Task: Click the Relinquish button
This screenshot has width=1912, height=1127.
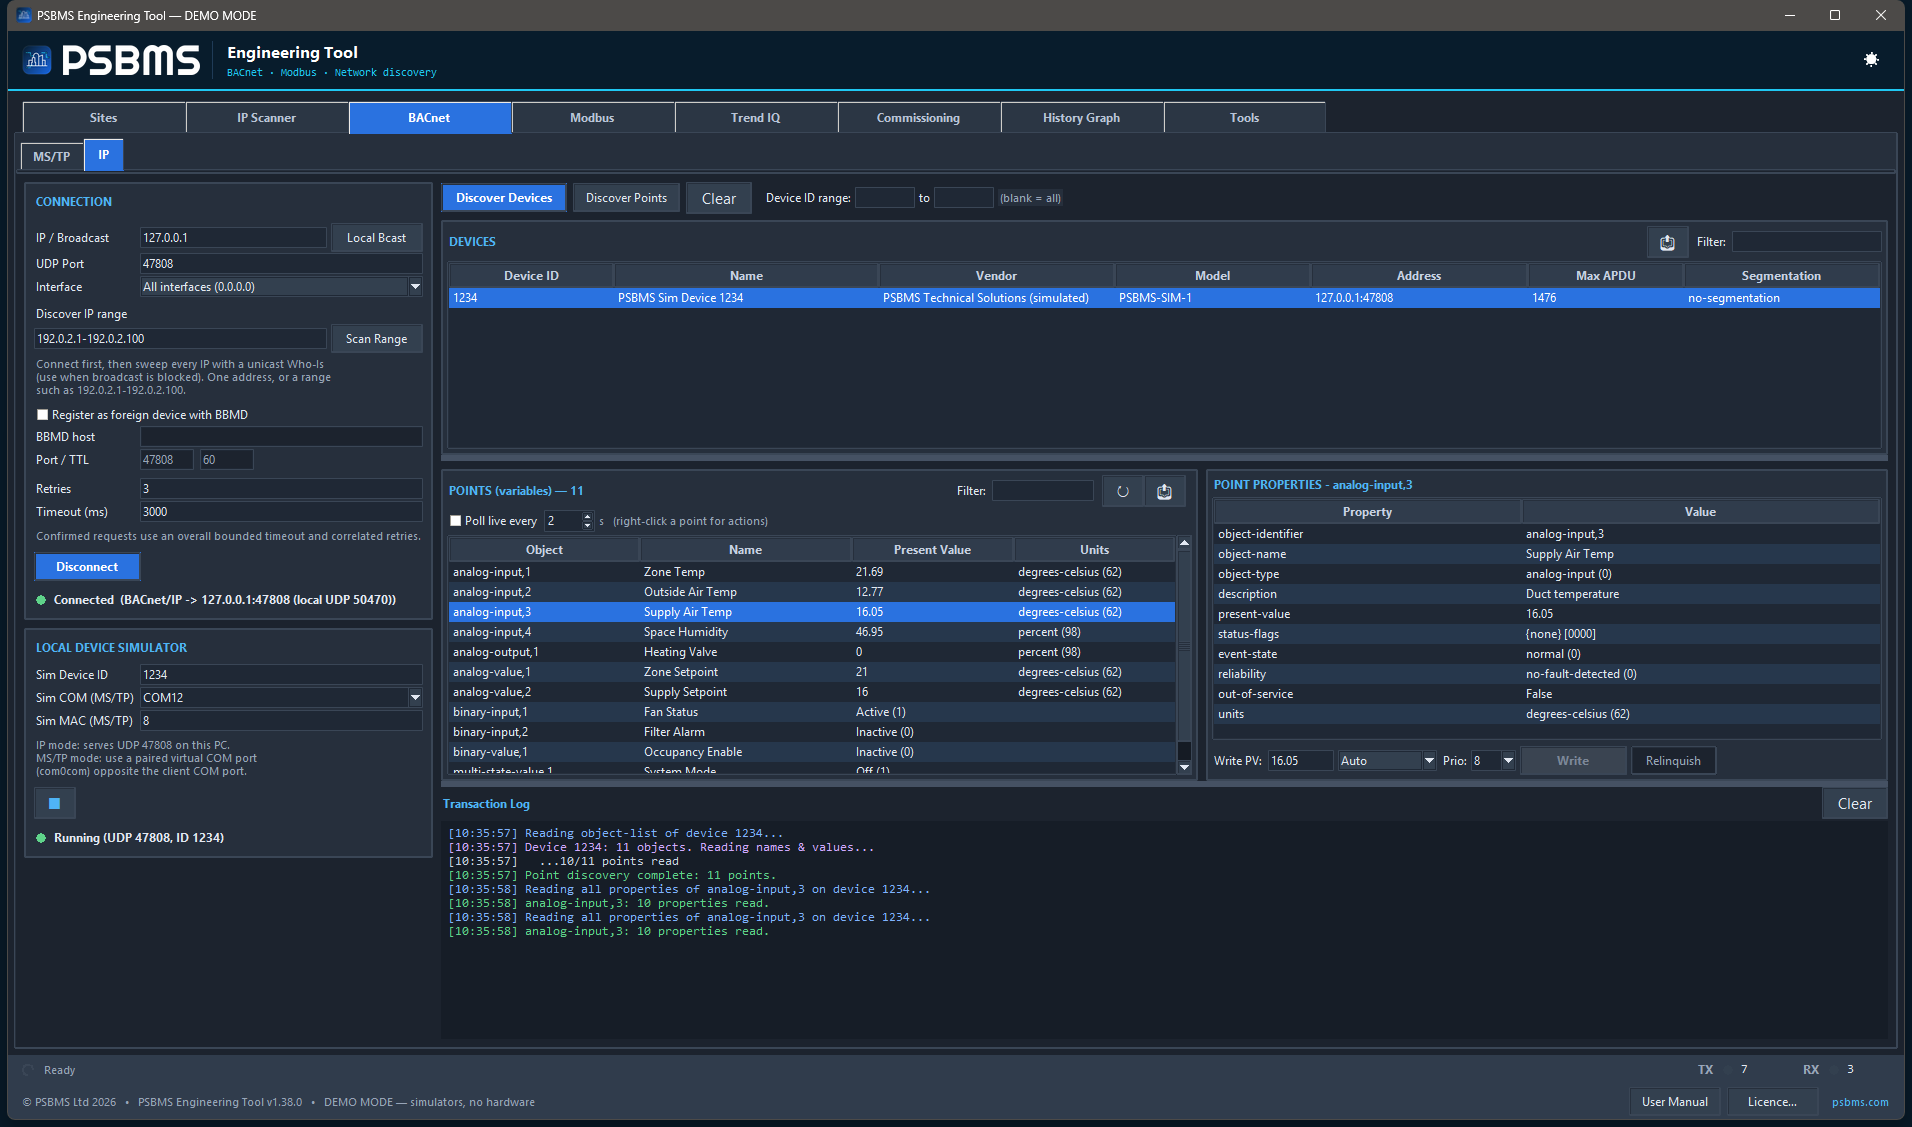Action: 1674,761
